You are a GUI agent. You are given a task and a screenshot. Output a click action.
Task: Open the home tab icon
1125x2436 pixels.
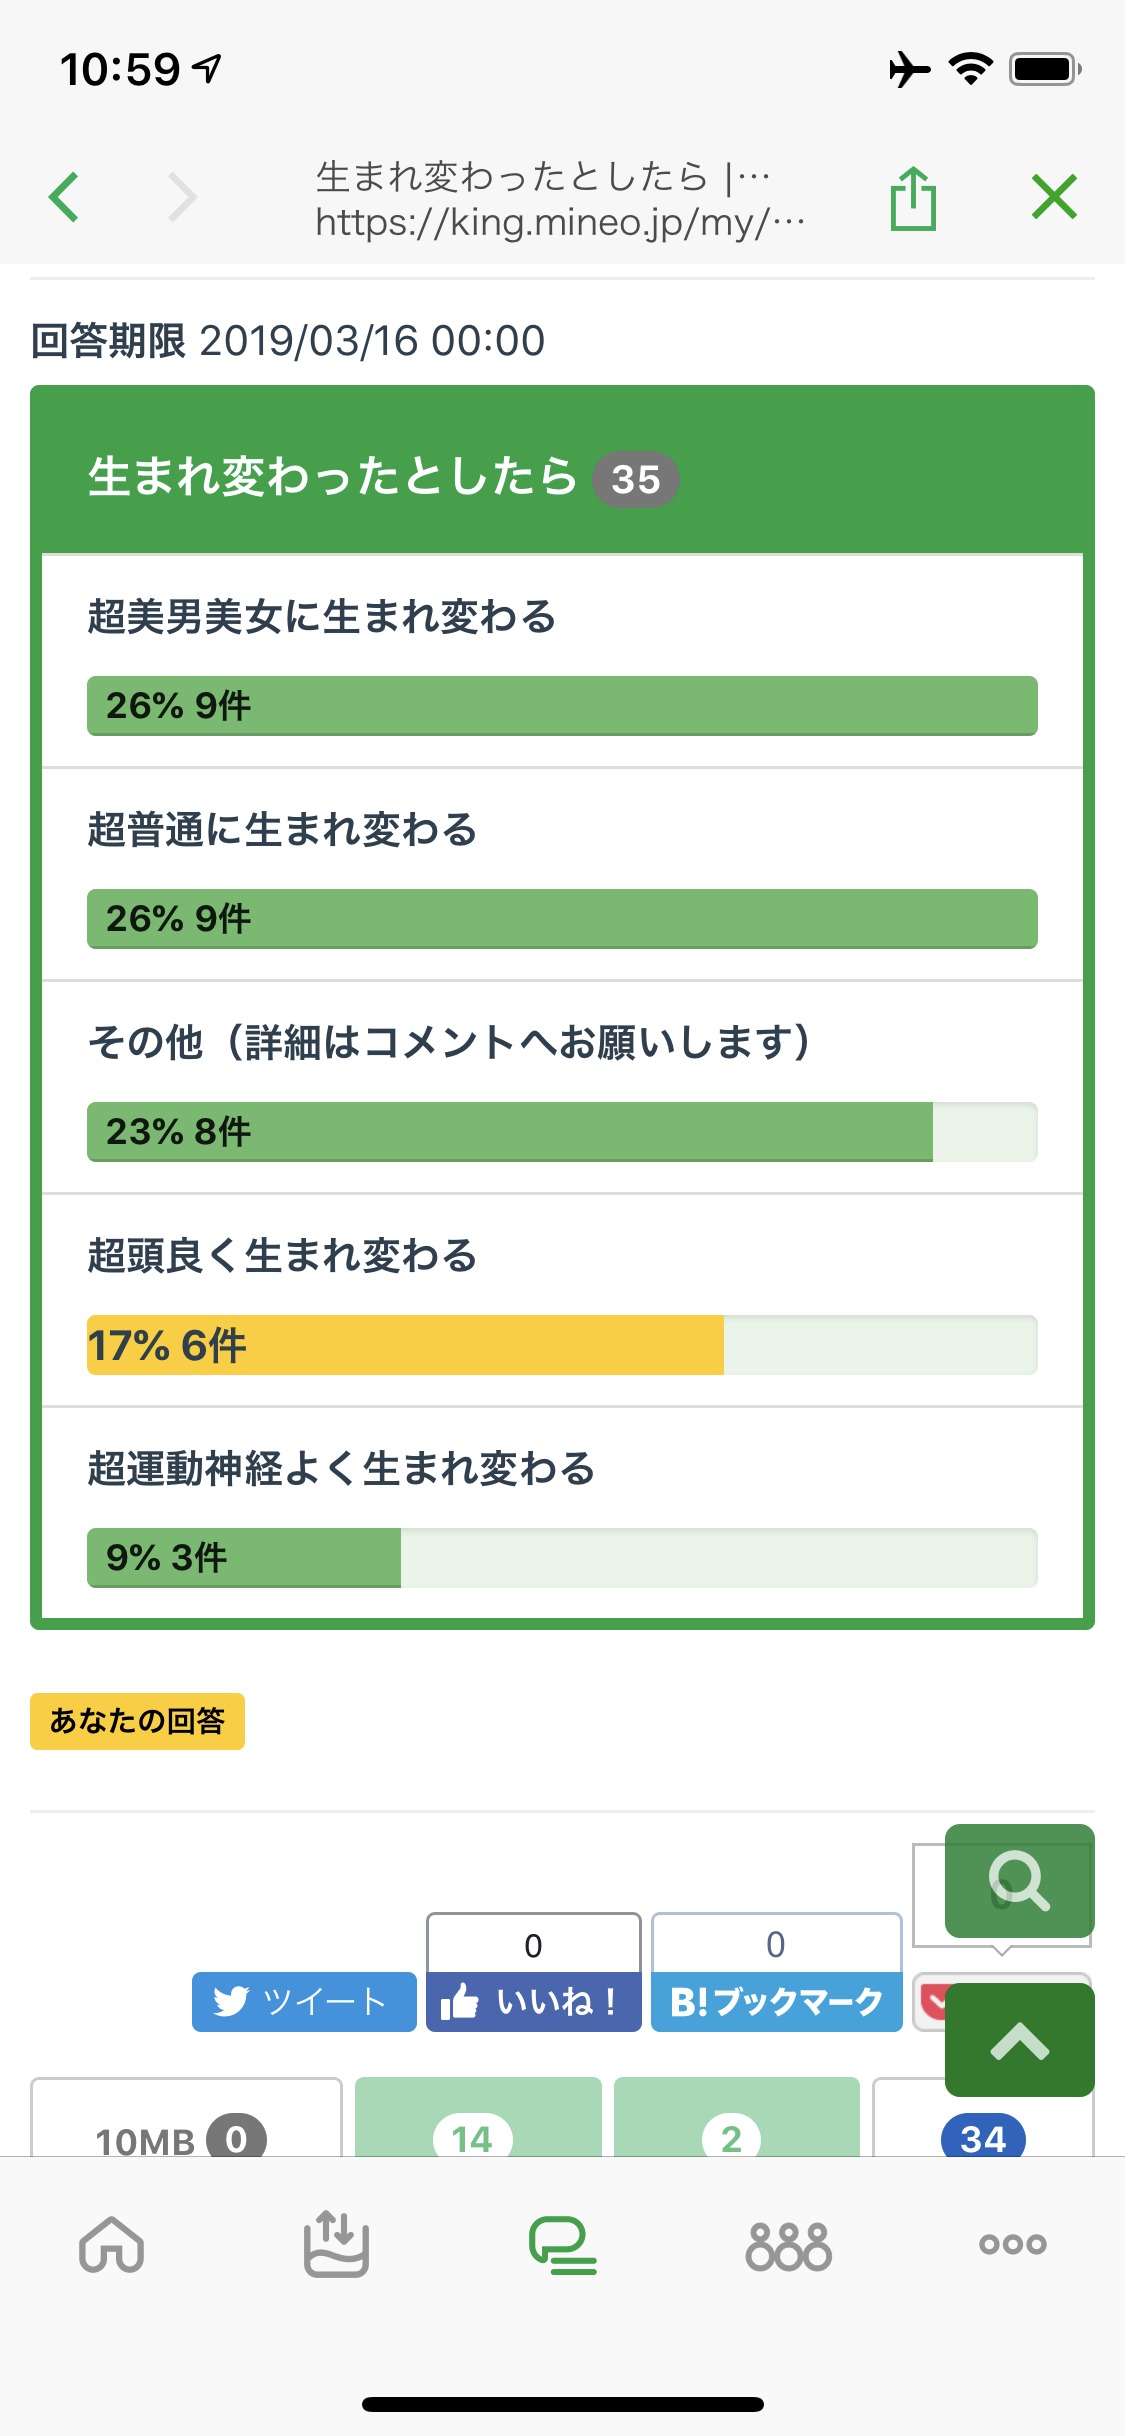point(112,2245)
